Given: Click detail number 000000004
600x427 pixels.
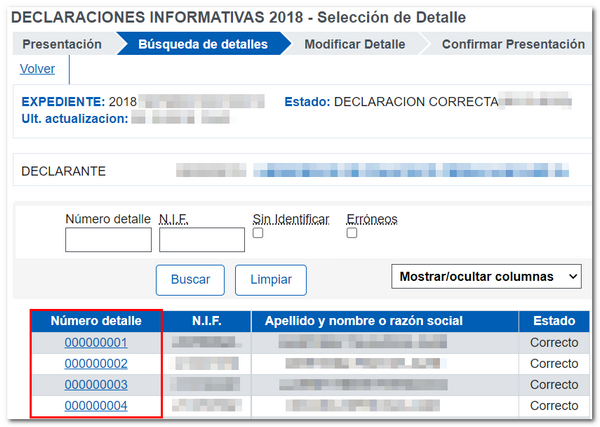Looking at the screenshot, I should click(x=96, y=406).
